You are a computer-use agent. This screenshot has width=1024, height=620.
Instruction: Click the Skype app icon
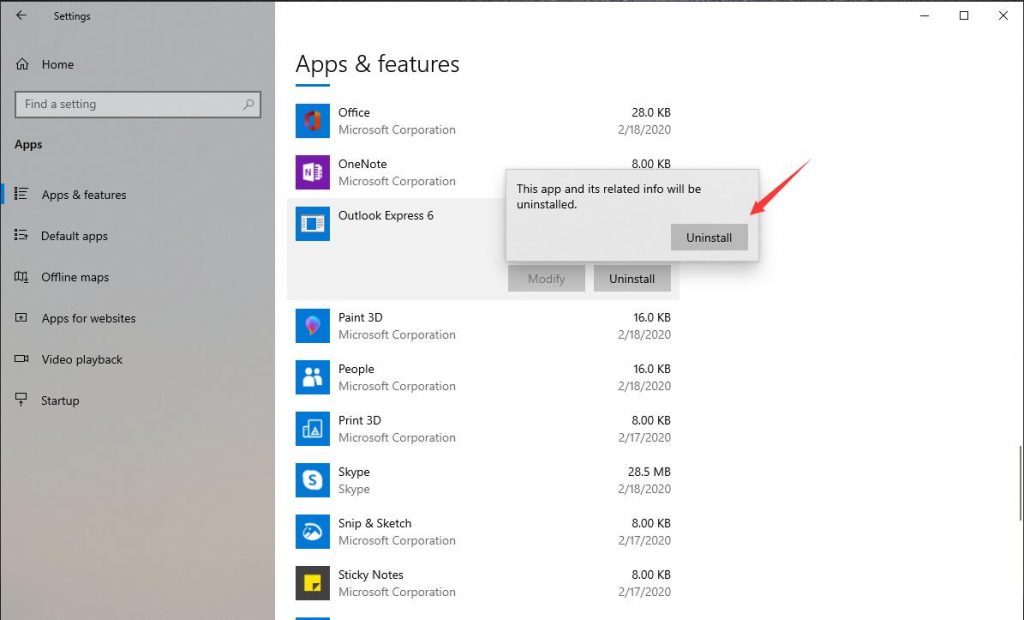312,480
